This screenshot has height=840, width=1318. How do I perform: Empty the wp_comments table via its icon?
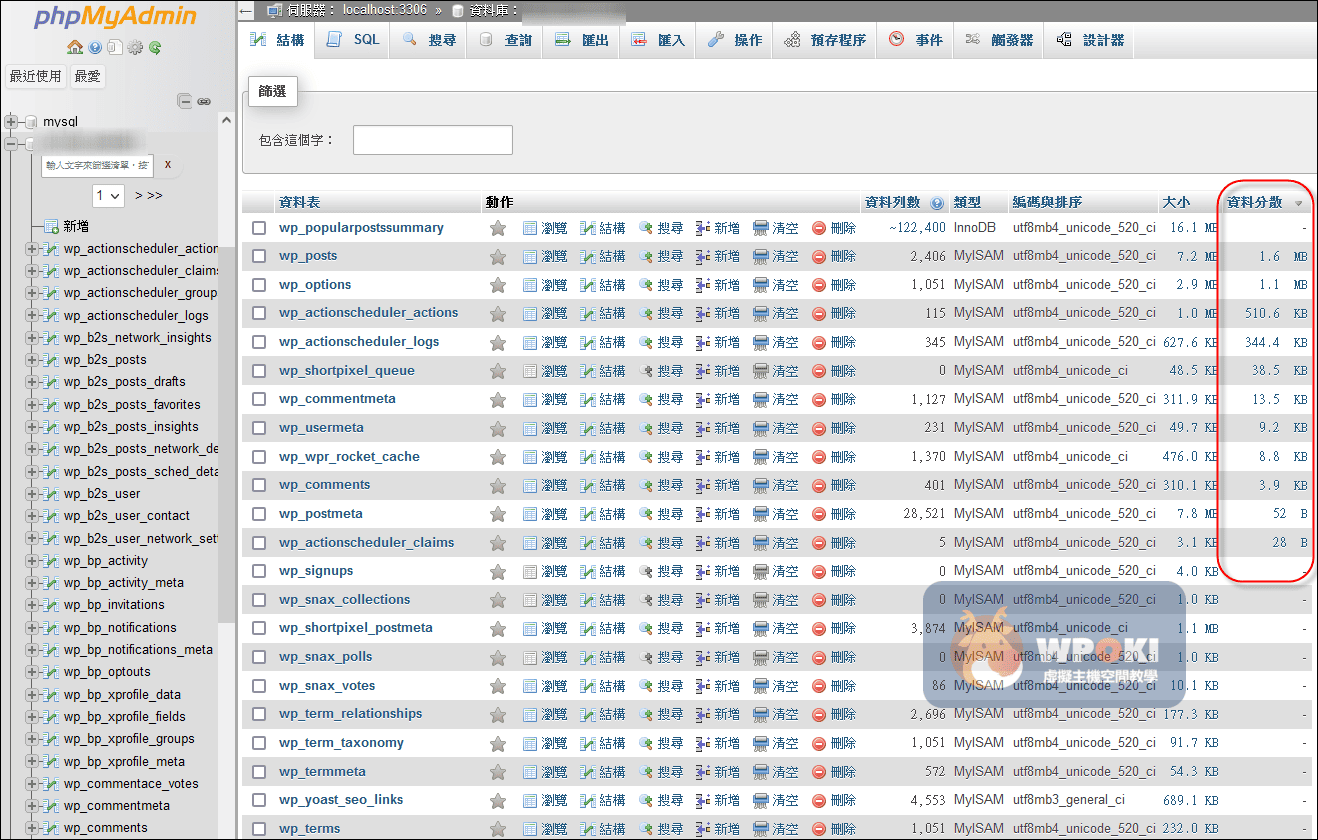pyautogui.click(x=761, y=486)
